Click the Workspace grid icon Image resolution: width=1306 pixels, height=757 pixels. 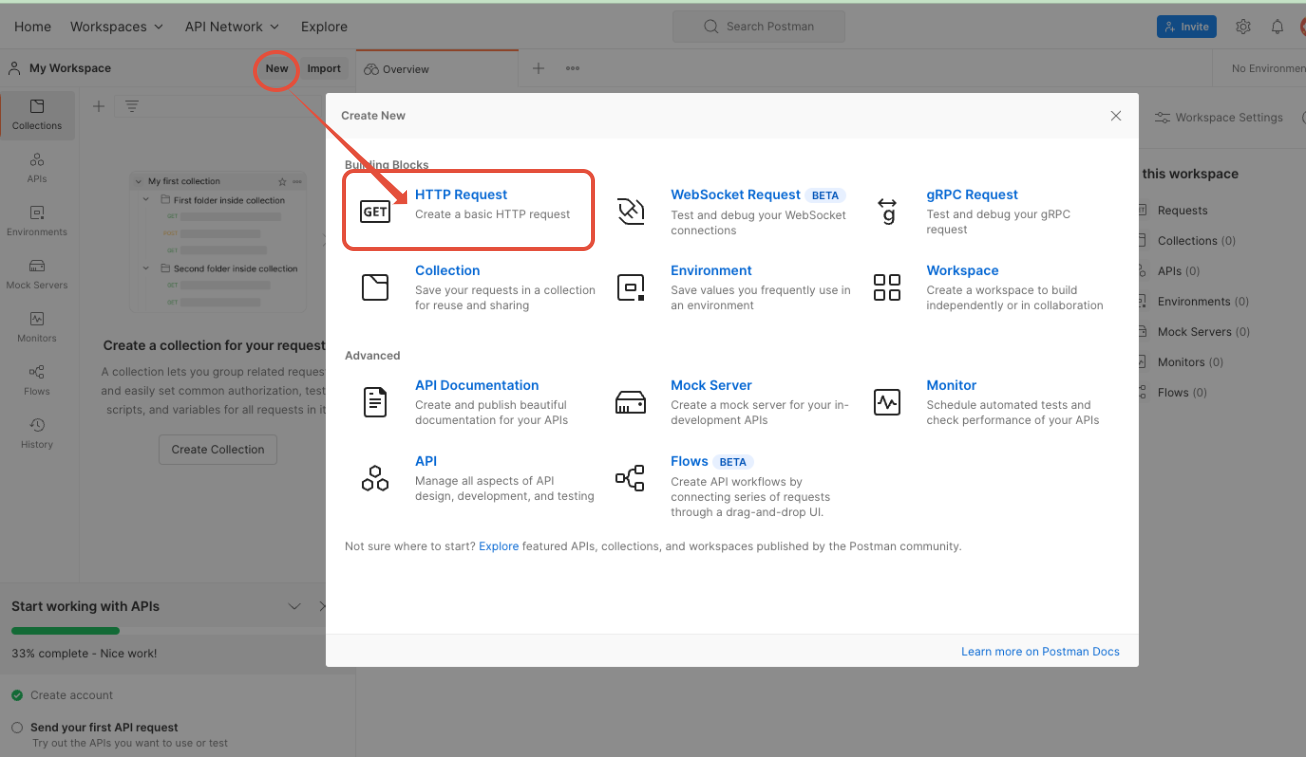[x=887, y=287]
